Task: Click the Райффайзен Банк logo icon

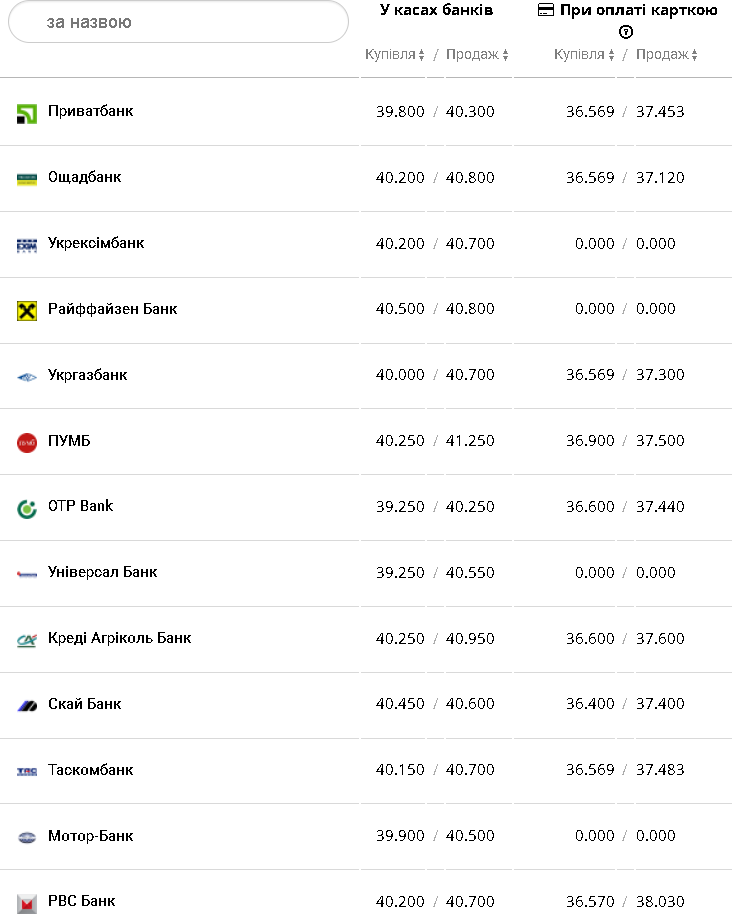Action: (27, 310)
